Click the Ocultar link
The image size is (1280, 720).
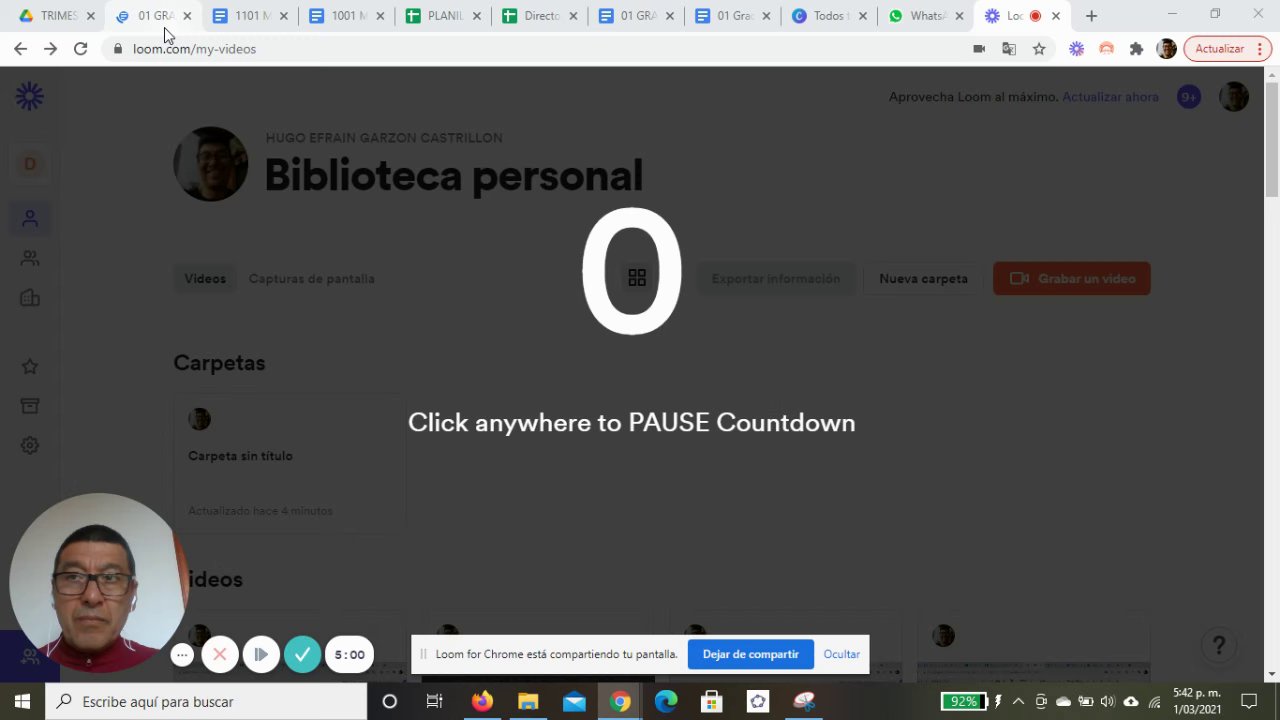pyautogui.click(x=842, y=654)
